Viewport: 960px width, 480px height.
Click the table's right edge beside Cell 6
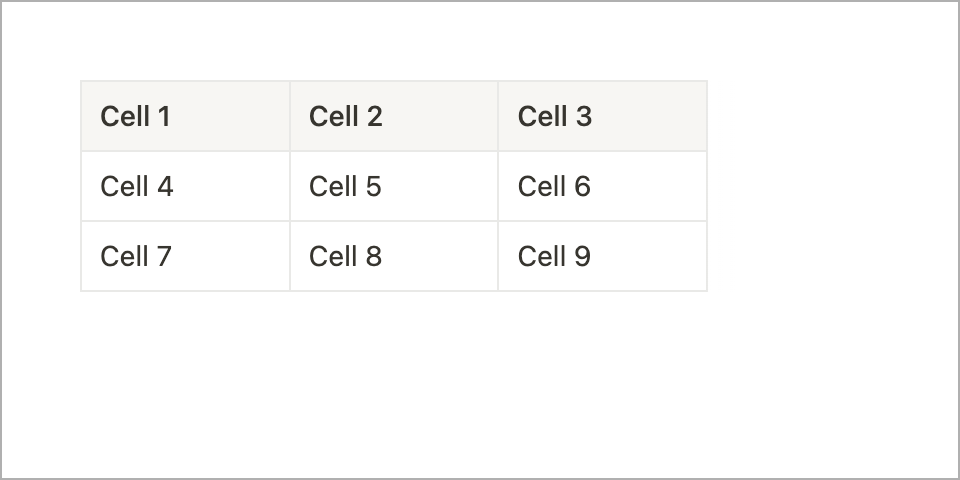point(707,187)
